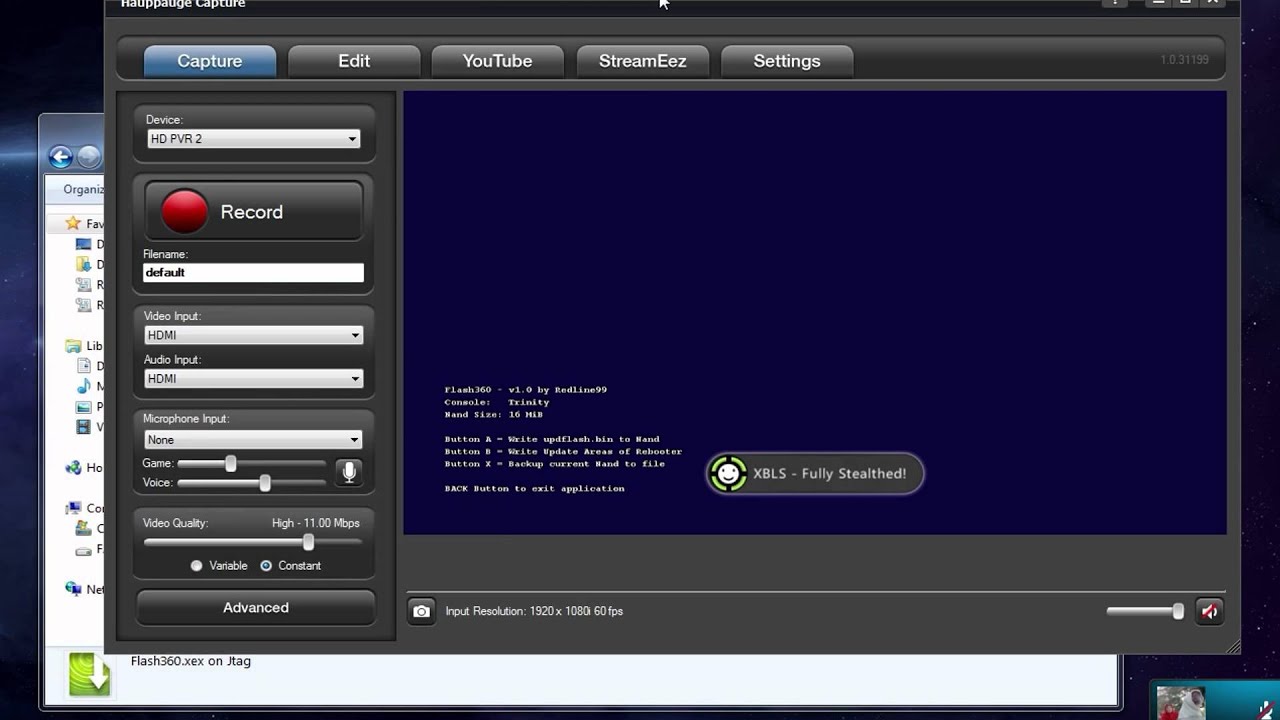This screenshot has height=720, width=1280.
Task: Open the Audio Input HDMI dropdown
Action: [x=253, y=378]
